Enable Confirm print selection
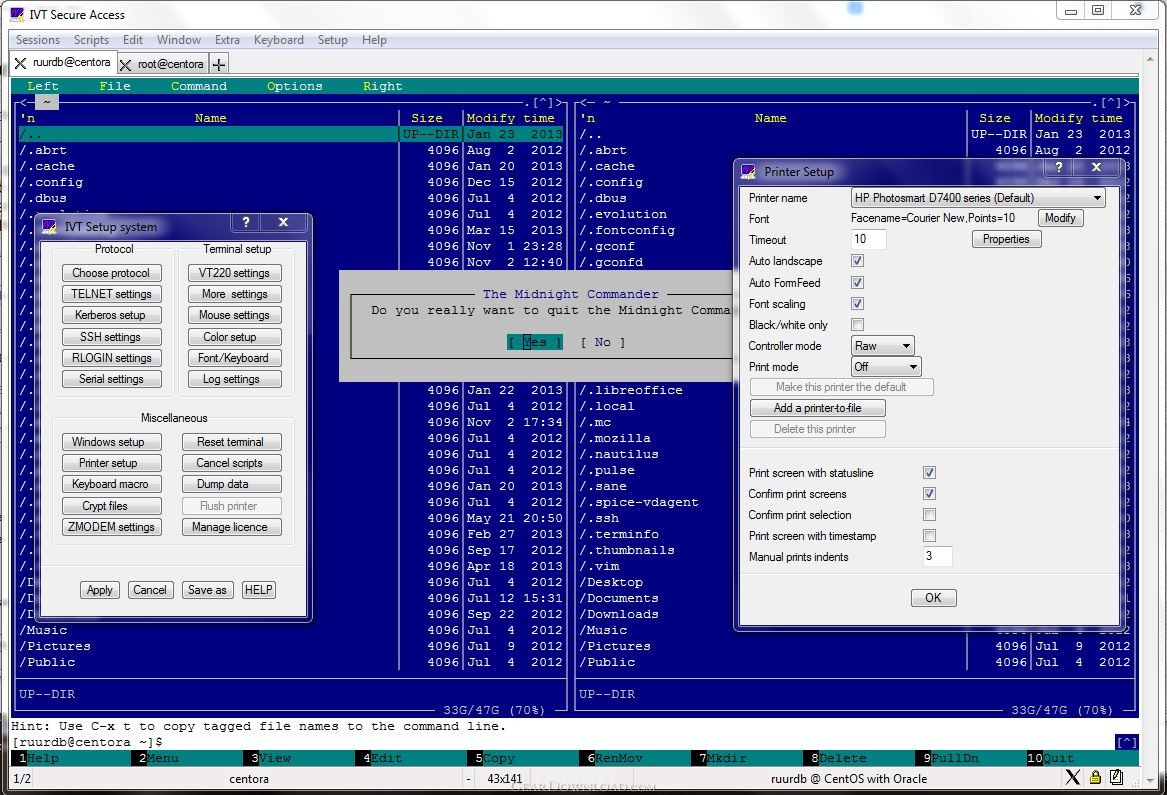Image resolution: width=1167 pixels, height=795 pixels. (x=929, y=514)
